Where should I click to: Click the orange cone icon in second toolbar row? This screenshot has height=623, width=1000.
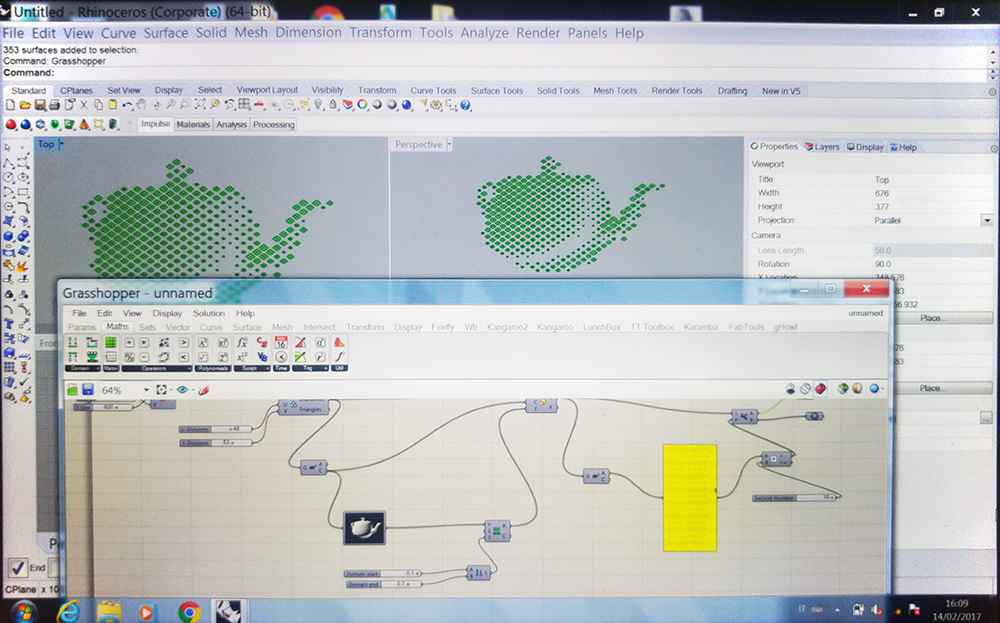84,124
